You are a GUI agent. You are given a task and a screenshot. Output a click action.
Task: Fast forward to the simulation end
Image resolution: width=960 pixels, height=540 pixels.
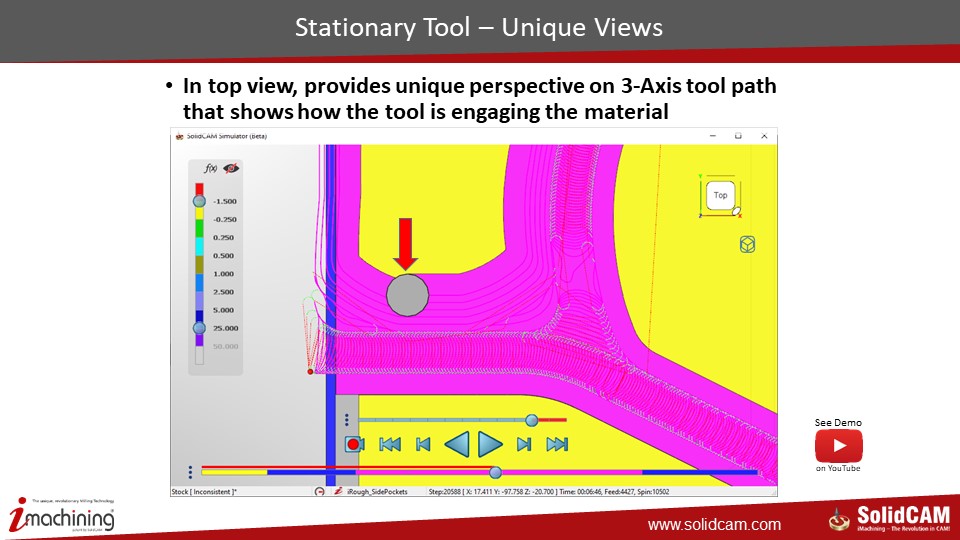[558, 444]
